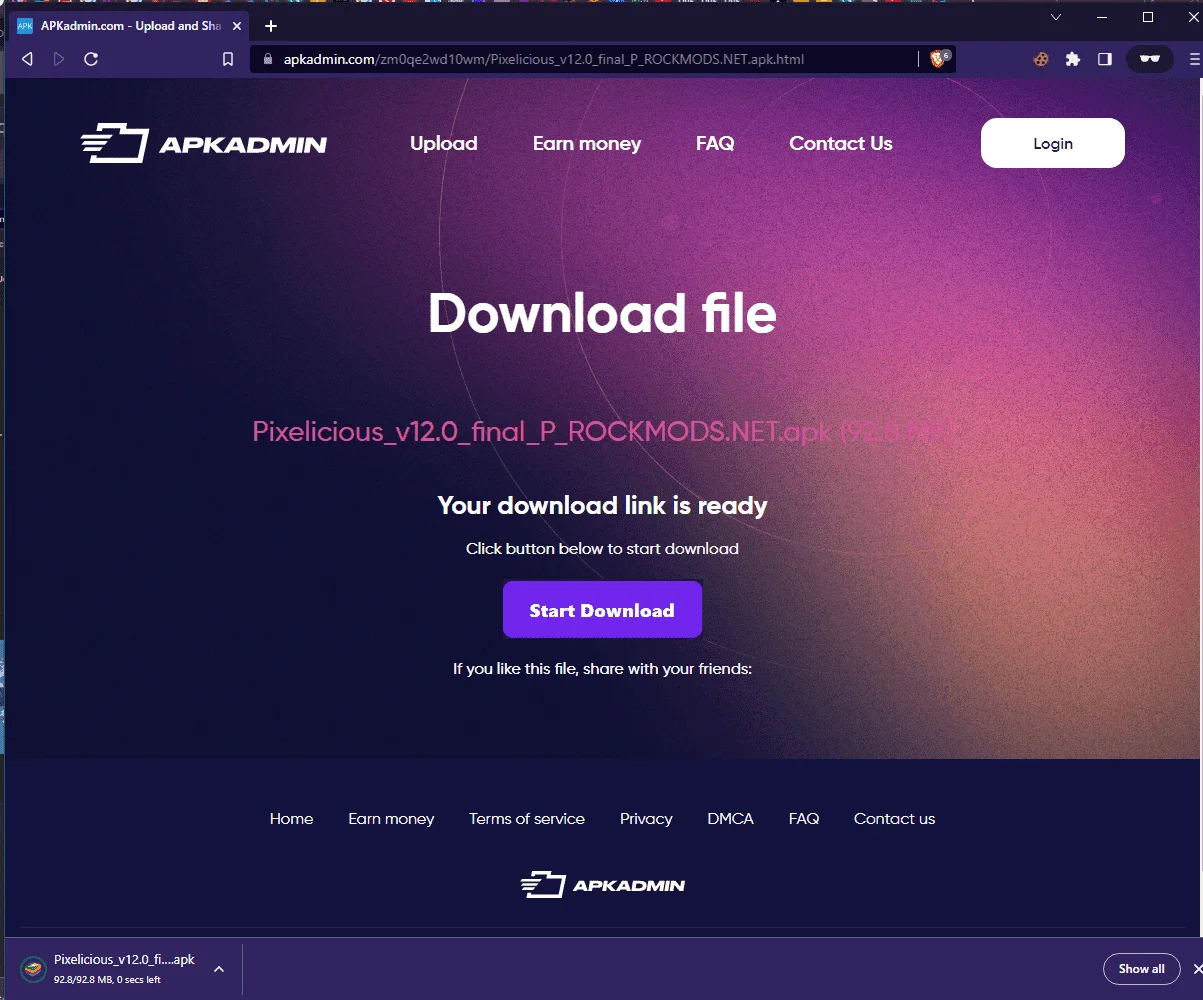Expand the tab search chevron
1203x1000 pixels.
(1056, 18)
